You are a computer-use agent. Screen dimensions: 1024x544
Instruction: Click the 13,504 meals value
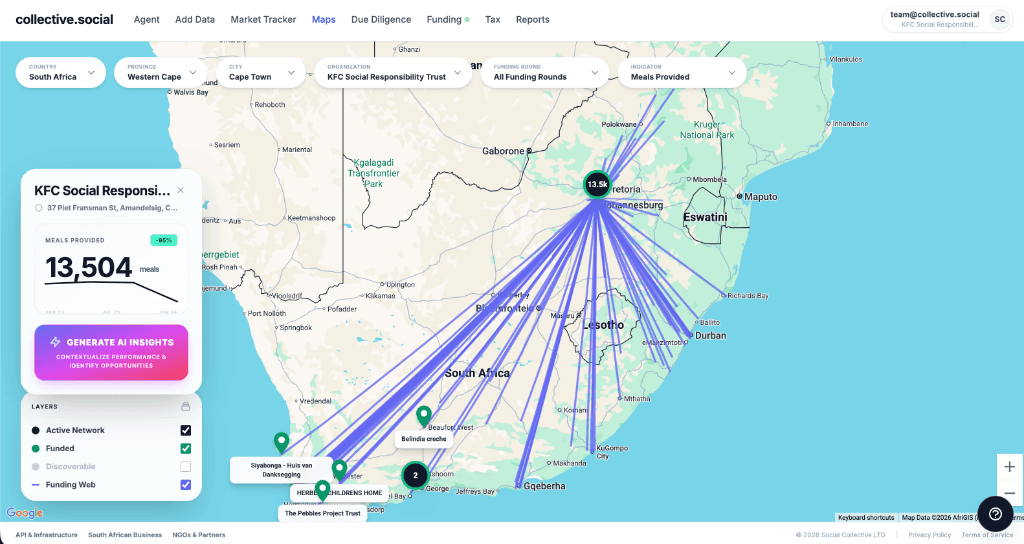pyautogui.click(x=88, y=267)
